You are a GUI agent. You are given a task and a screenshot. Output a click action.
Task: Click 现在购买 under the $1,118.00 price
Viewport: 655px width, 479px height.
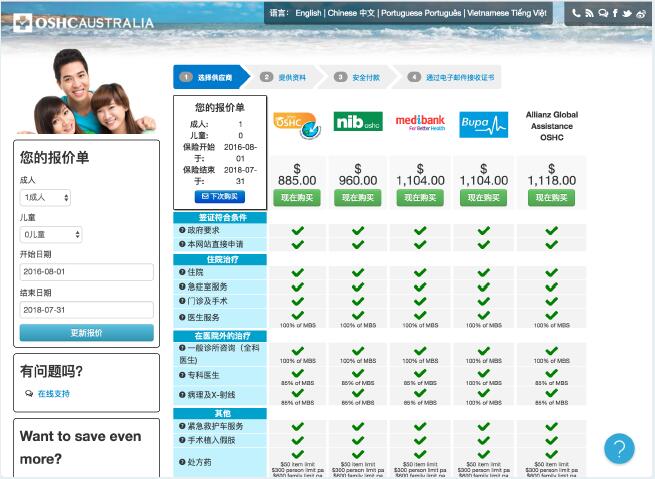pos(551,198)
